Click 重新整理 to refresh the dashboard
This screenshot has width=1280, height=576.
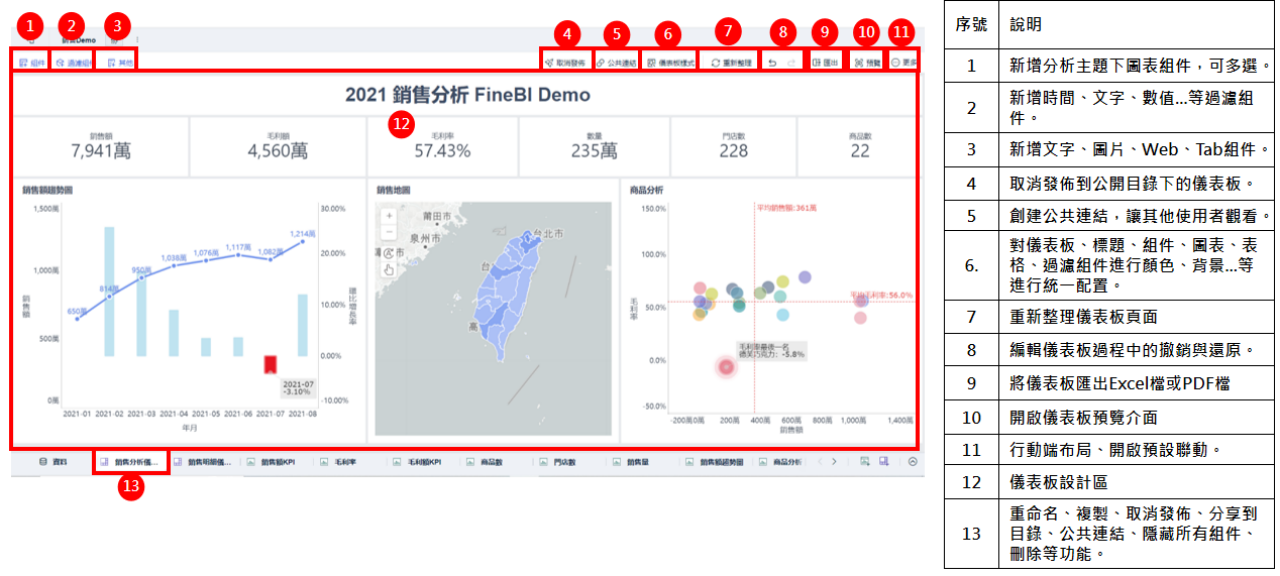tap(730, 62)
